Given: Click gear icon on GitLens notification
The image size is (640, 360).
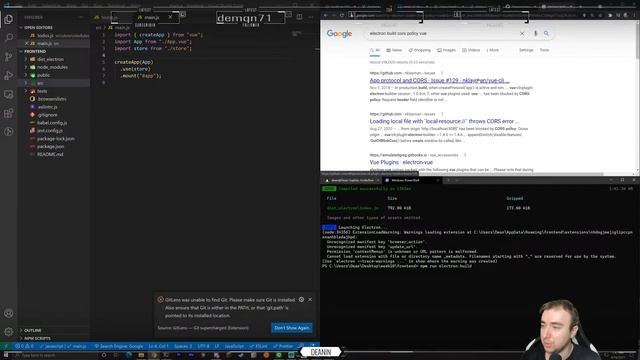Looking at the screenshot, I should (x=301, y=300).
